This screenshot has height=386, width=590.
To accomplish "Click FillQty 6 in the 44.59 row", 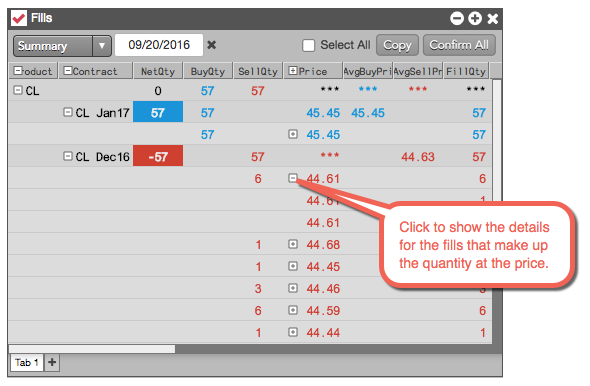I will click(482, 311).
